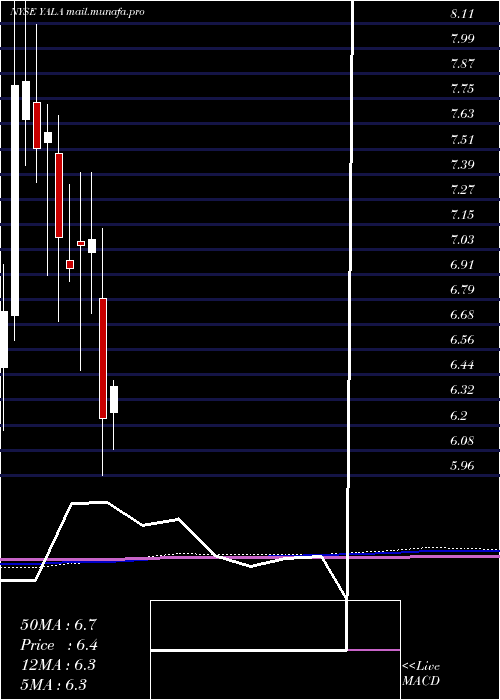This screenshot has width=500, height=700.
Task: Click the 6.2 price axis label
Action: coord(458,416)
